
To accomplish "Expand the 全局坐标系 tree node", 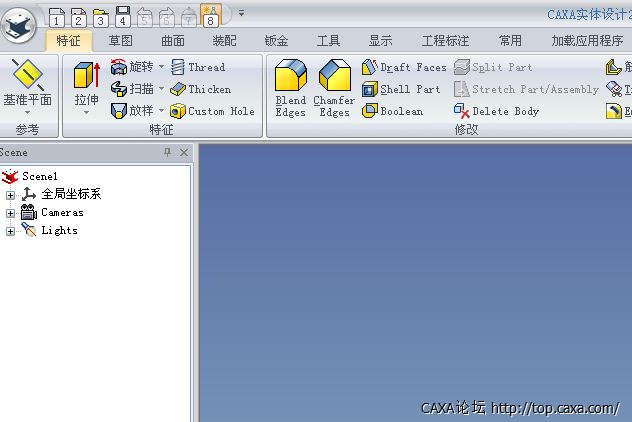I will [x=10, y=195].
